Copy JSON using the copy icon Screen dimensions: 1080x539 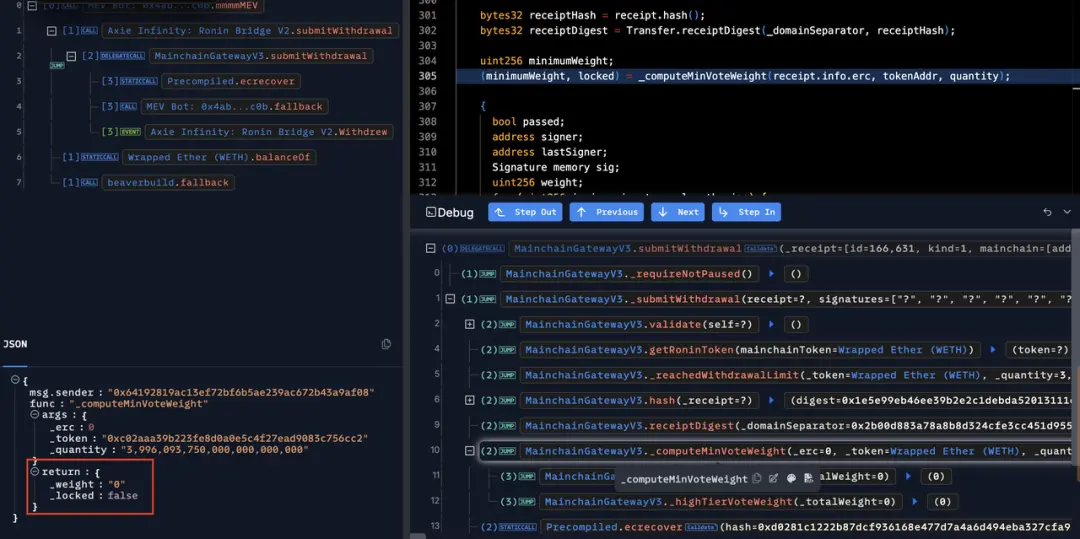click(x=386, y=344)
